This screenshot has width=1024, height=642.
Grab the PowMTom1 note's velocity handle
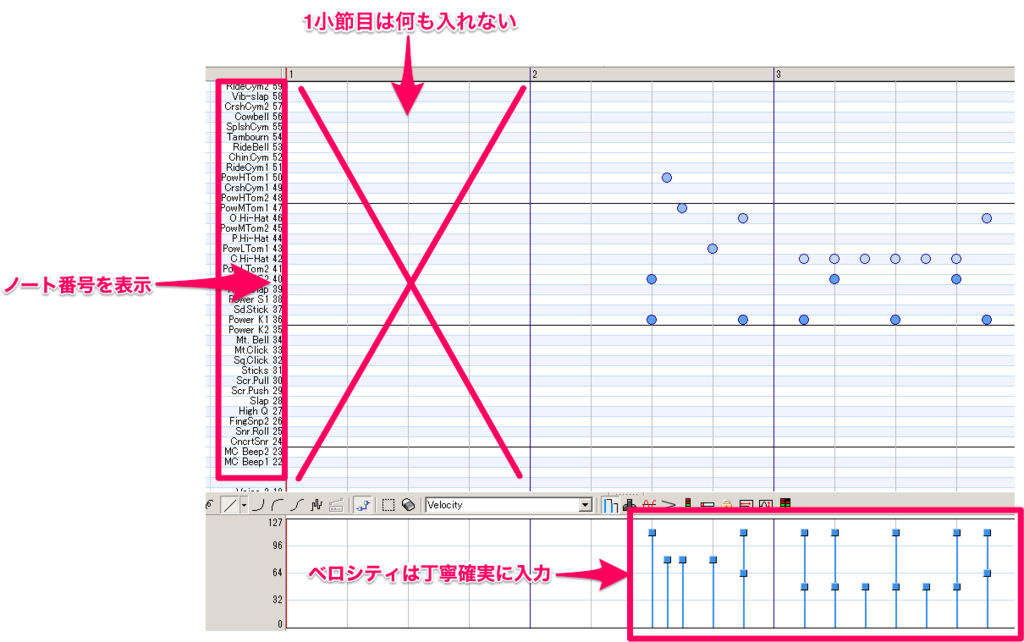pyautogui.click(x=682, y=560)
